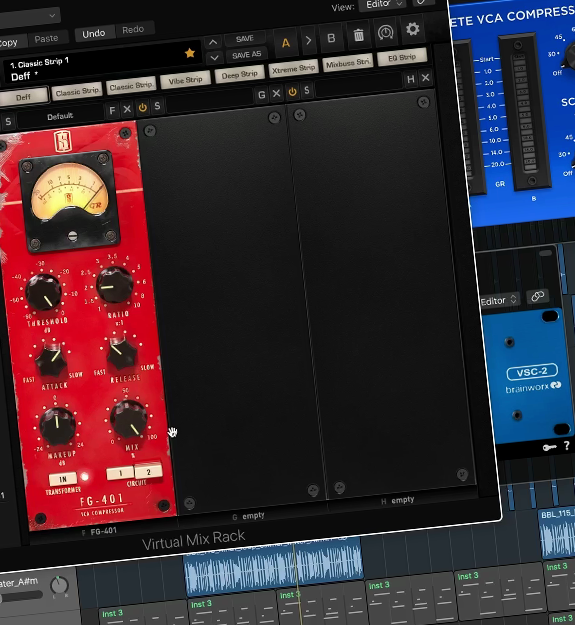The image size is (575, 625).
Task: Click the FG-401 Mix knob
Action: tap(128, 419)
